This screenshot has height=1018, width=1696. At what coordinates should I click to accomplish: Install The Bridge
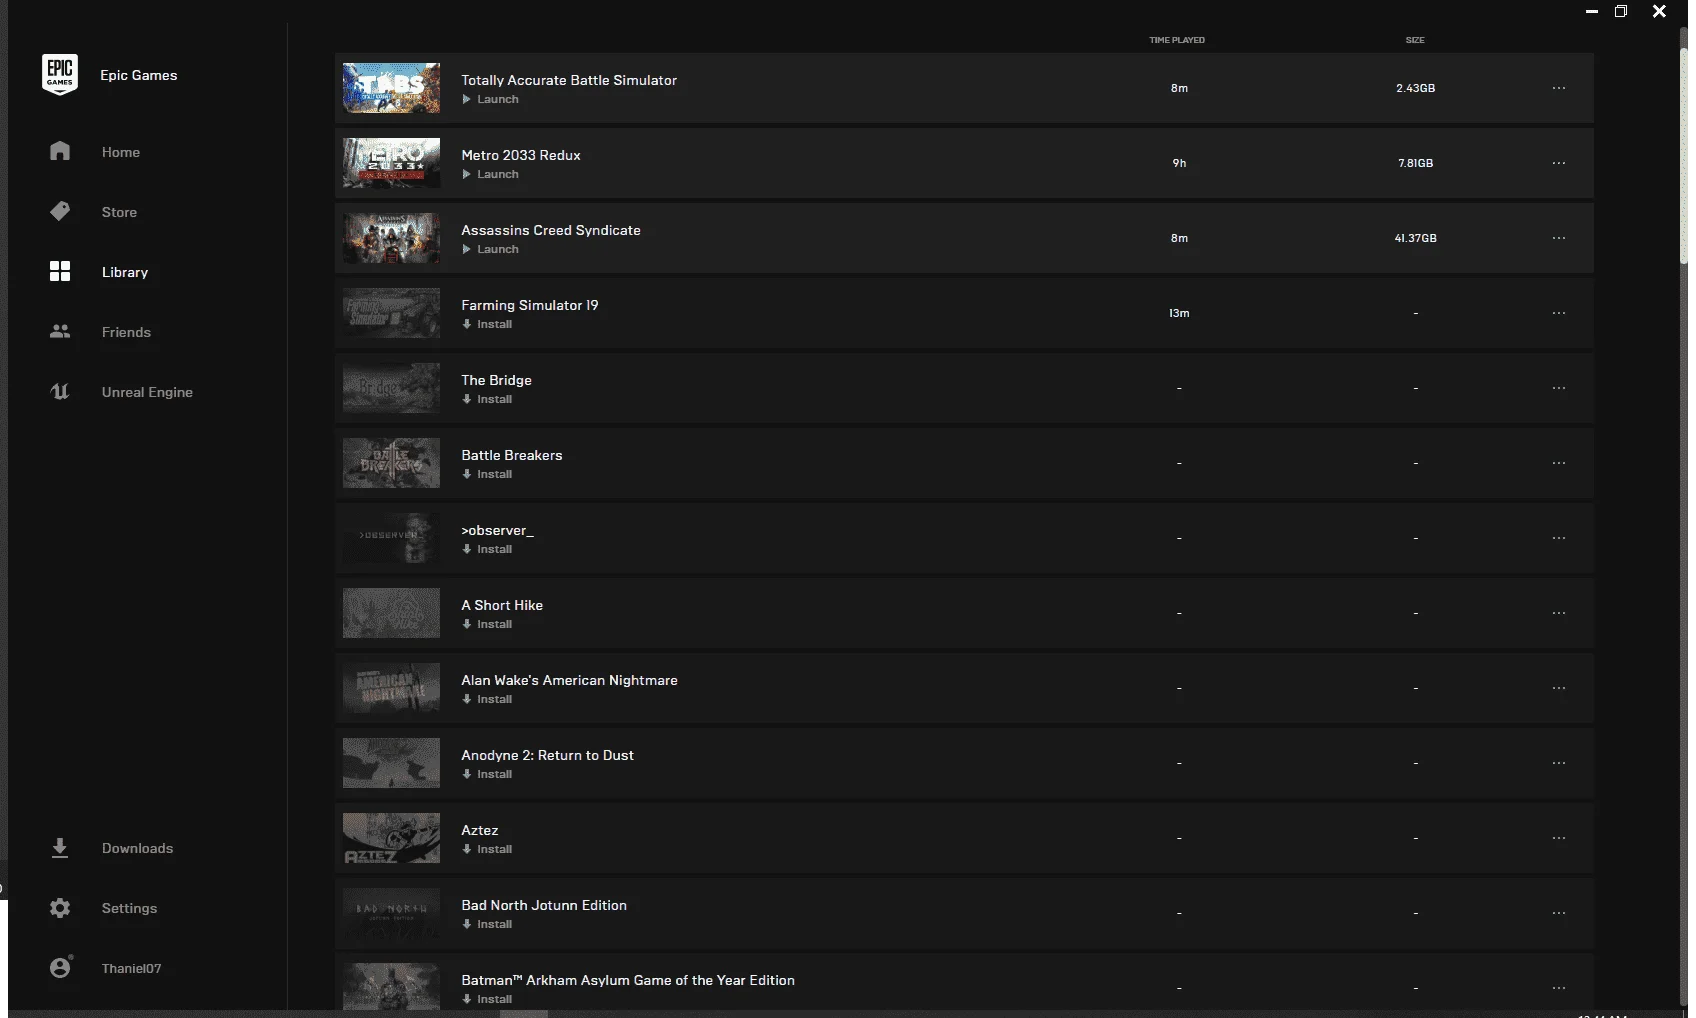click(x=487, y=399)
